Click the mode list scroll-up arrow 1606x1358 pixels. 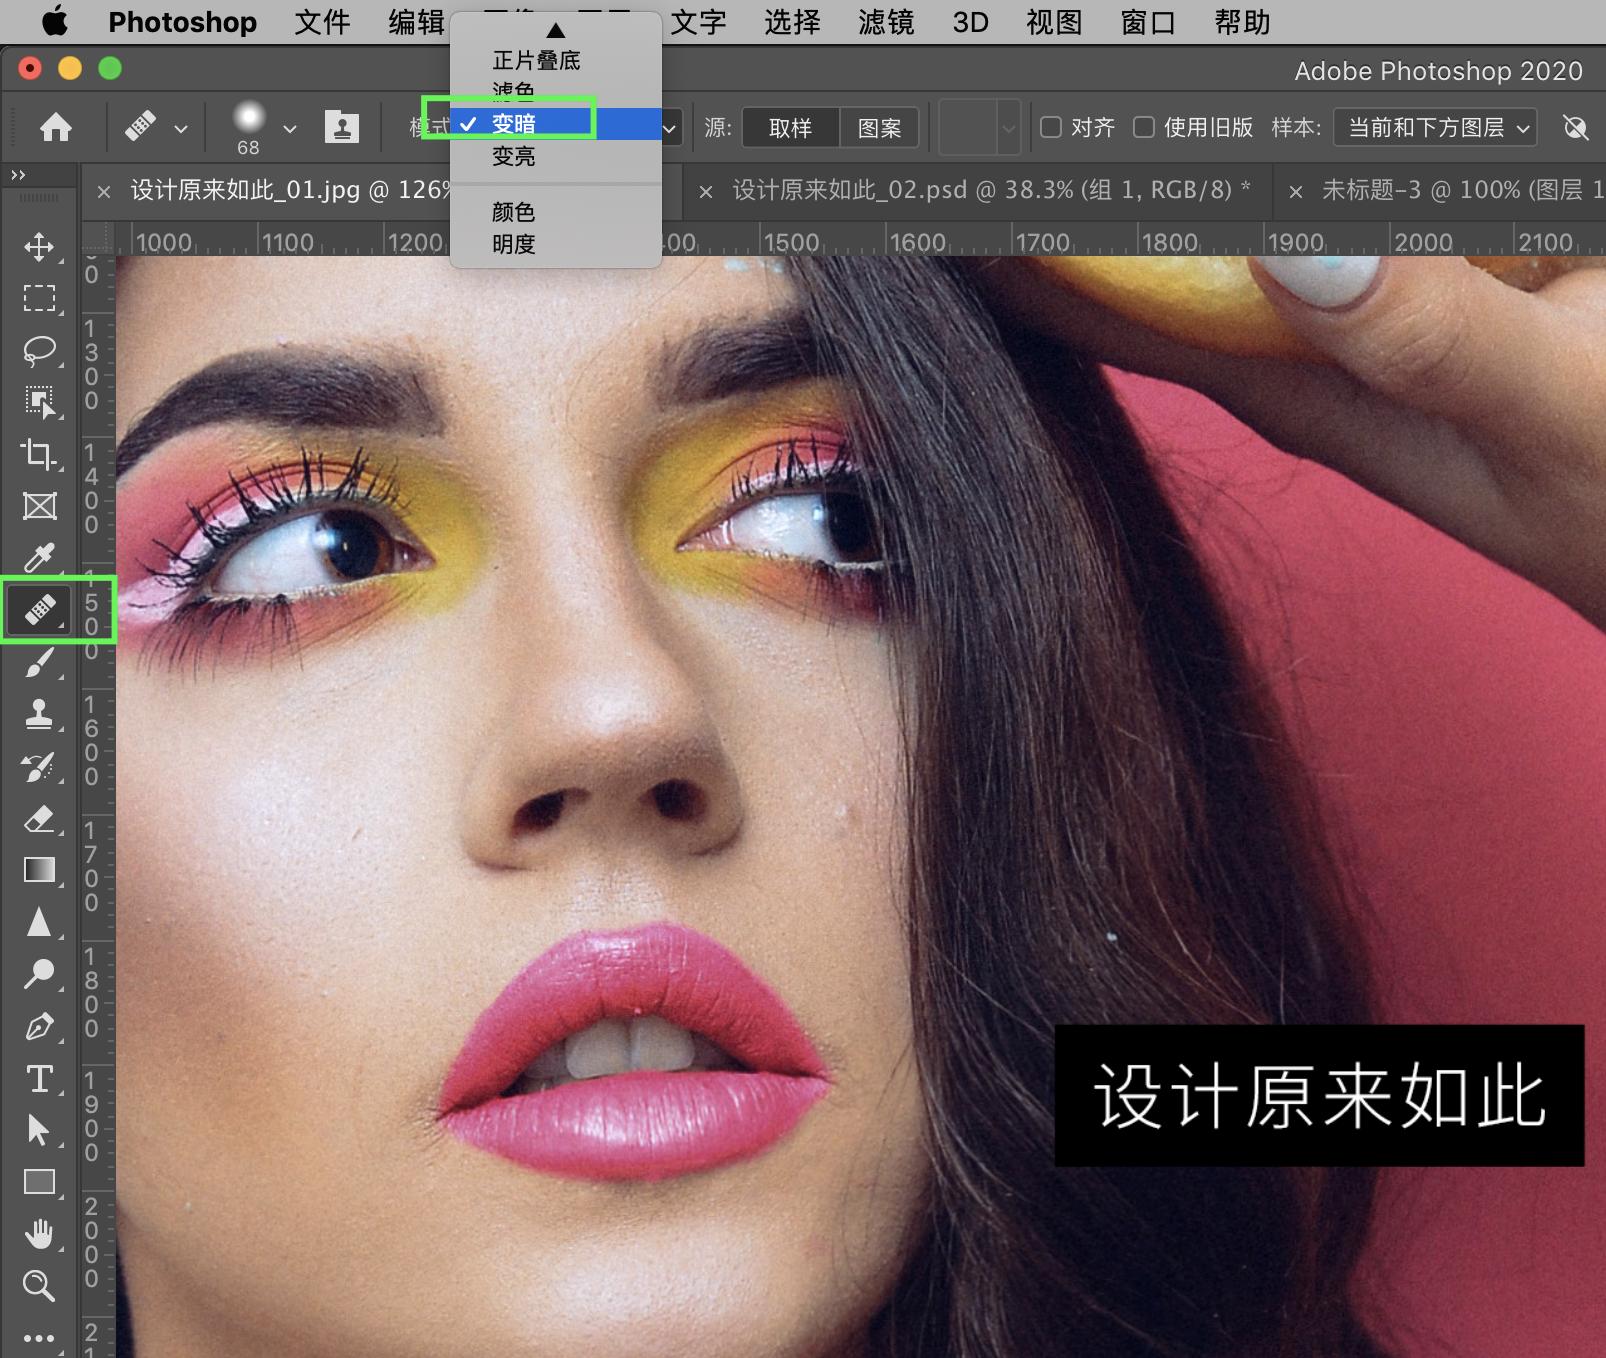tap(556, 31)
